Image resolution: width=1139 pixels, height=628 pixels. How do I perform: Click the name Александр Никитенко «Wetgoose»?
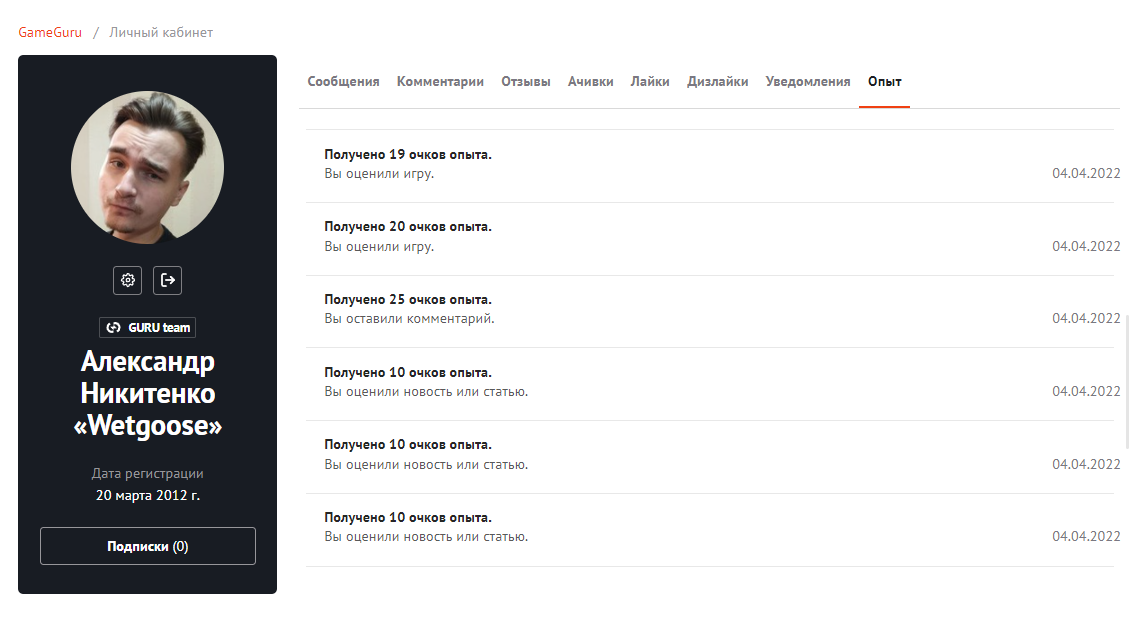pyautogui.click(x=147, y=393)
